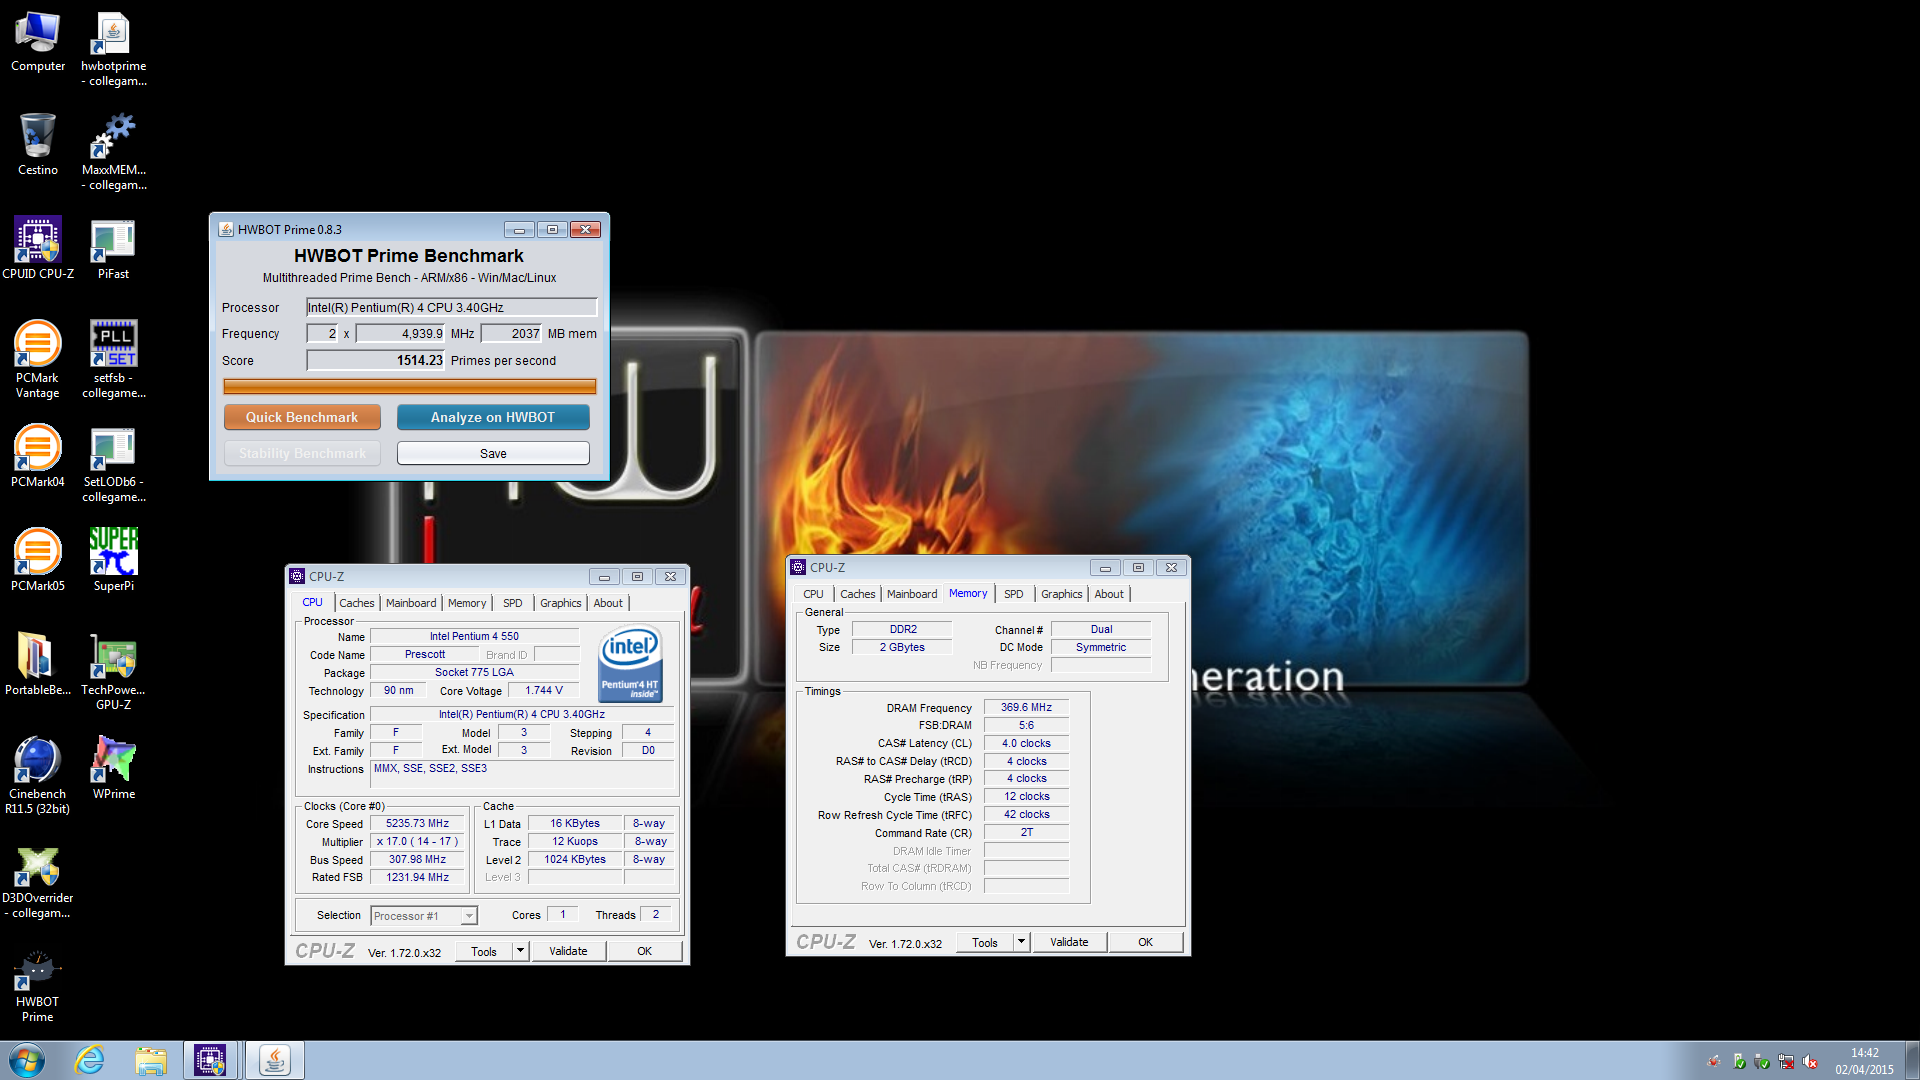
Task: Open the Windows Start menu orb
Action: [x=27, y=1060]
